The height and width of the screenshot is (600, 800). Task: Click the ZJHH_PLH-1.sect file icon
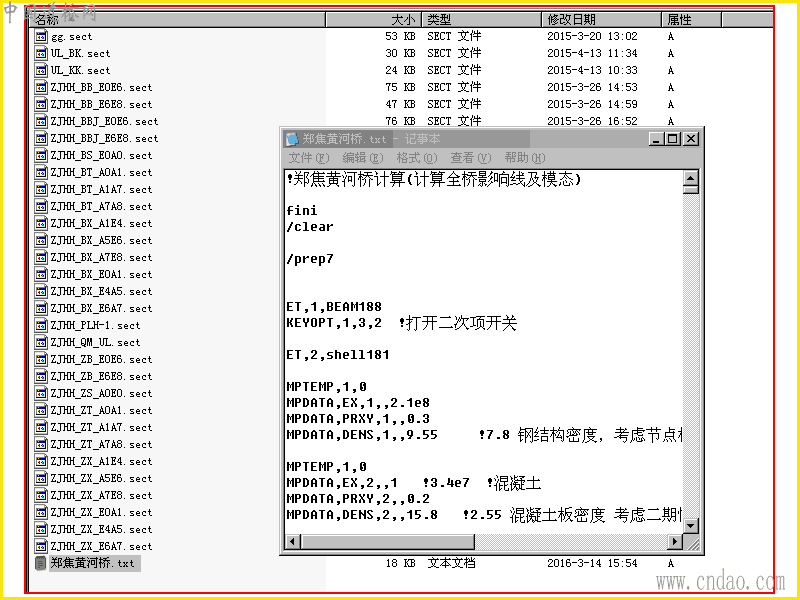tap(41, 325)
